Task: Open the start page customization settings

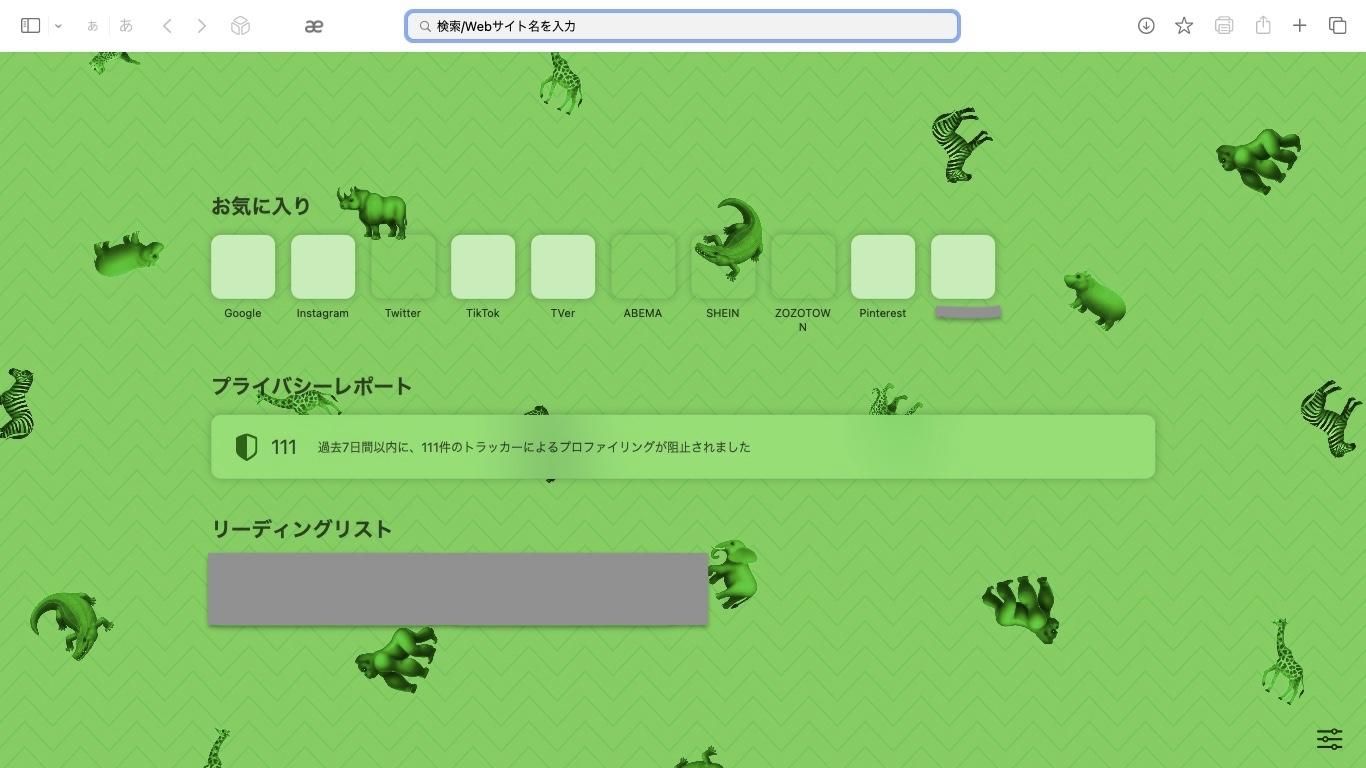Action: pos(1329,739)
